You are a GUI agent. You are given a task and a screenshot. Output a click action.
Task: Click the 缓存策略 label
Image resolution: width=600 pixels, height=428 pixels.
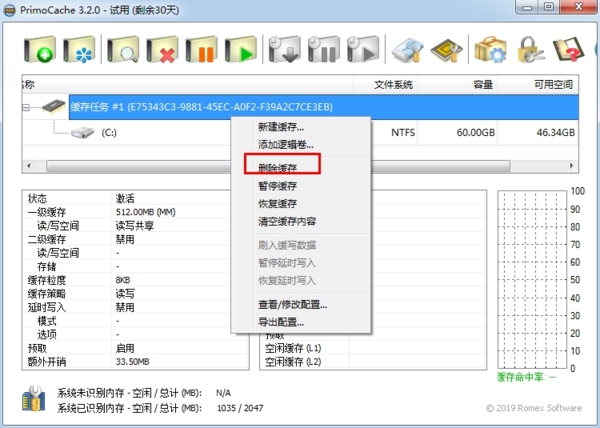[47, 294]
